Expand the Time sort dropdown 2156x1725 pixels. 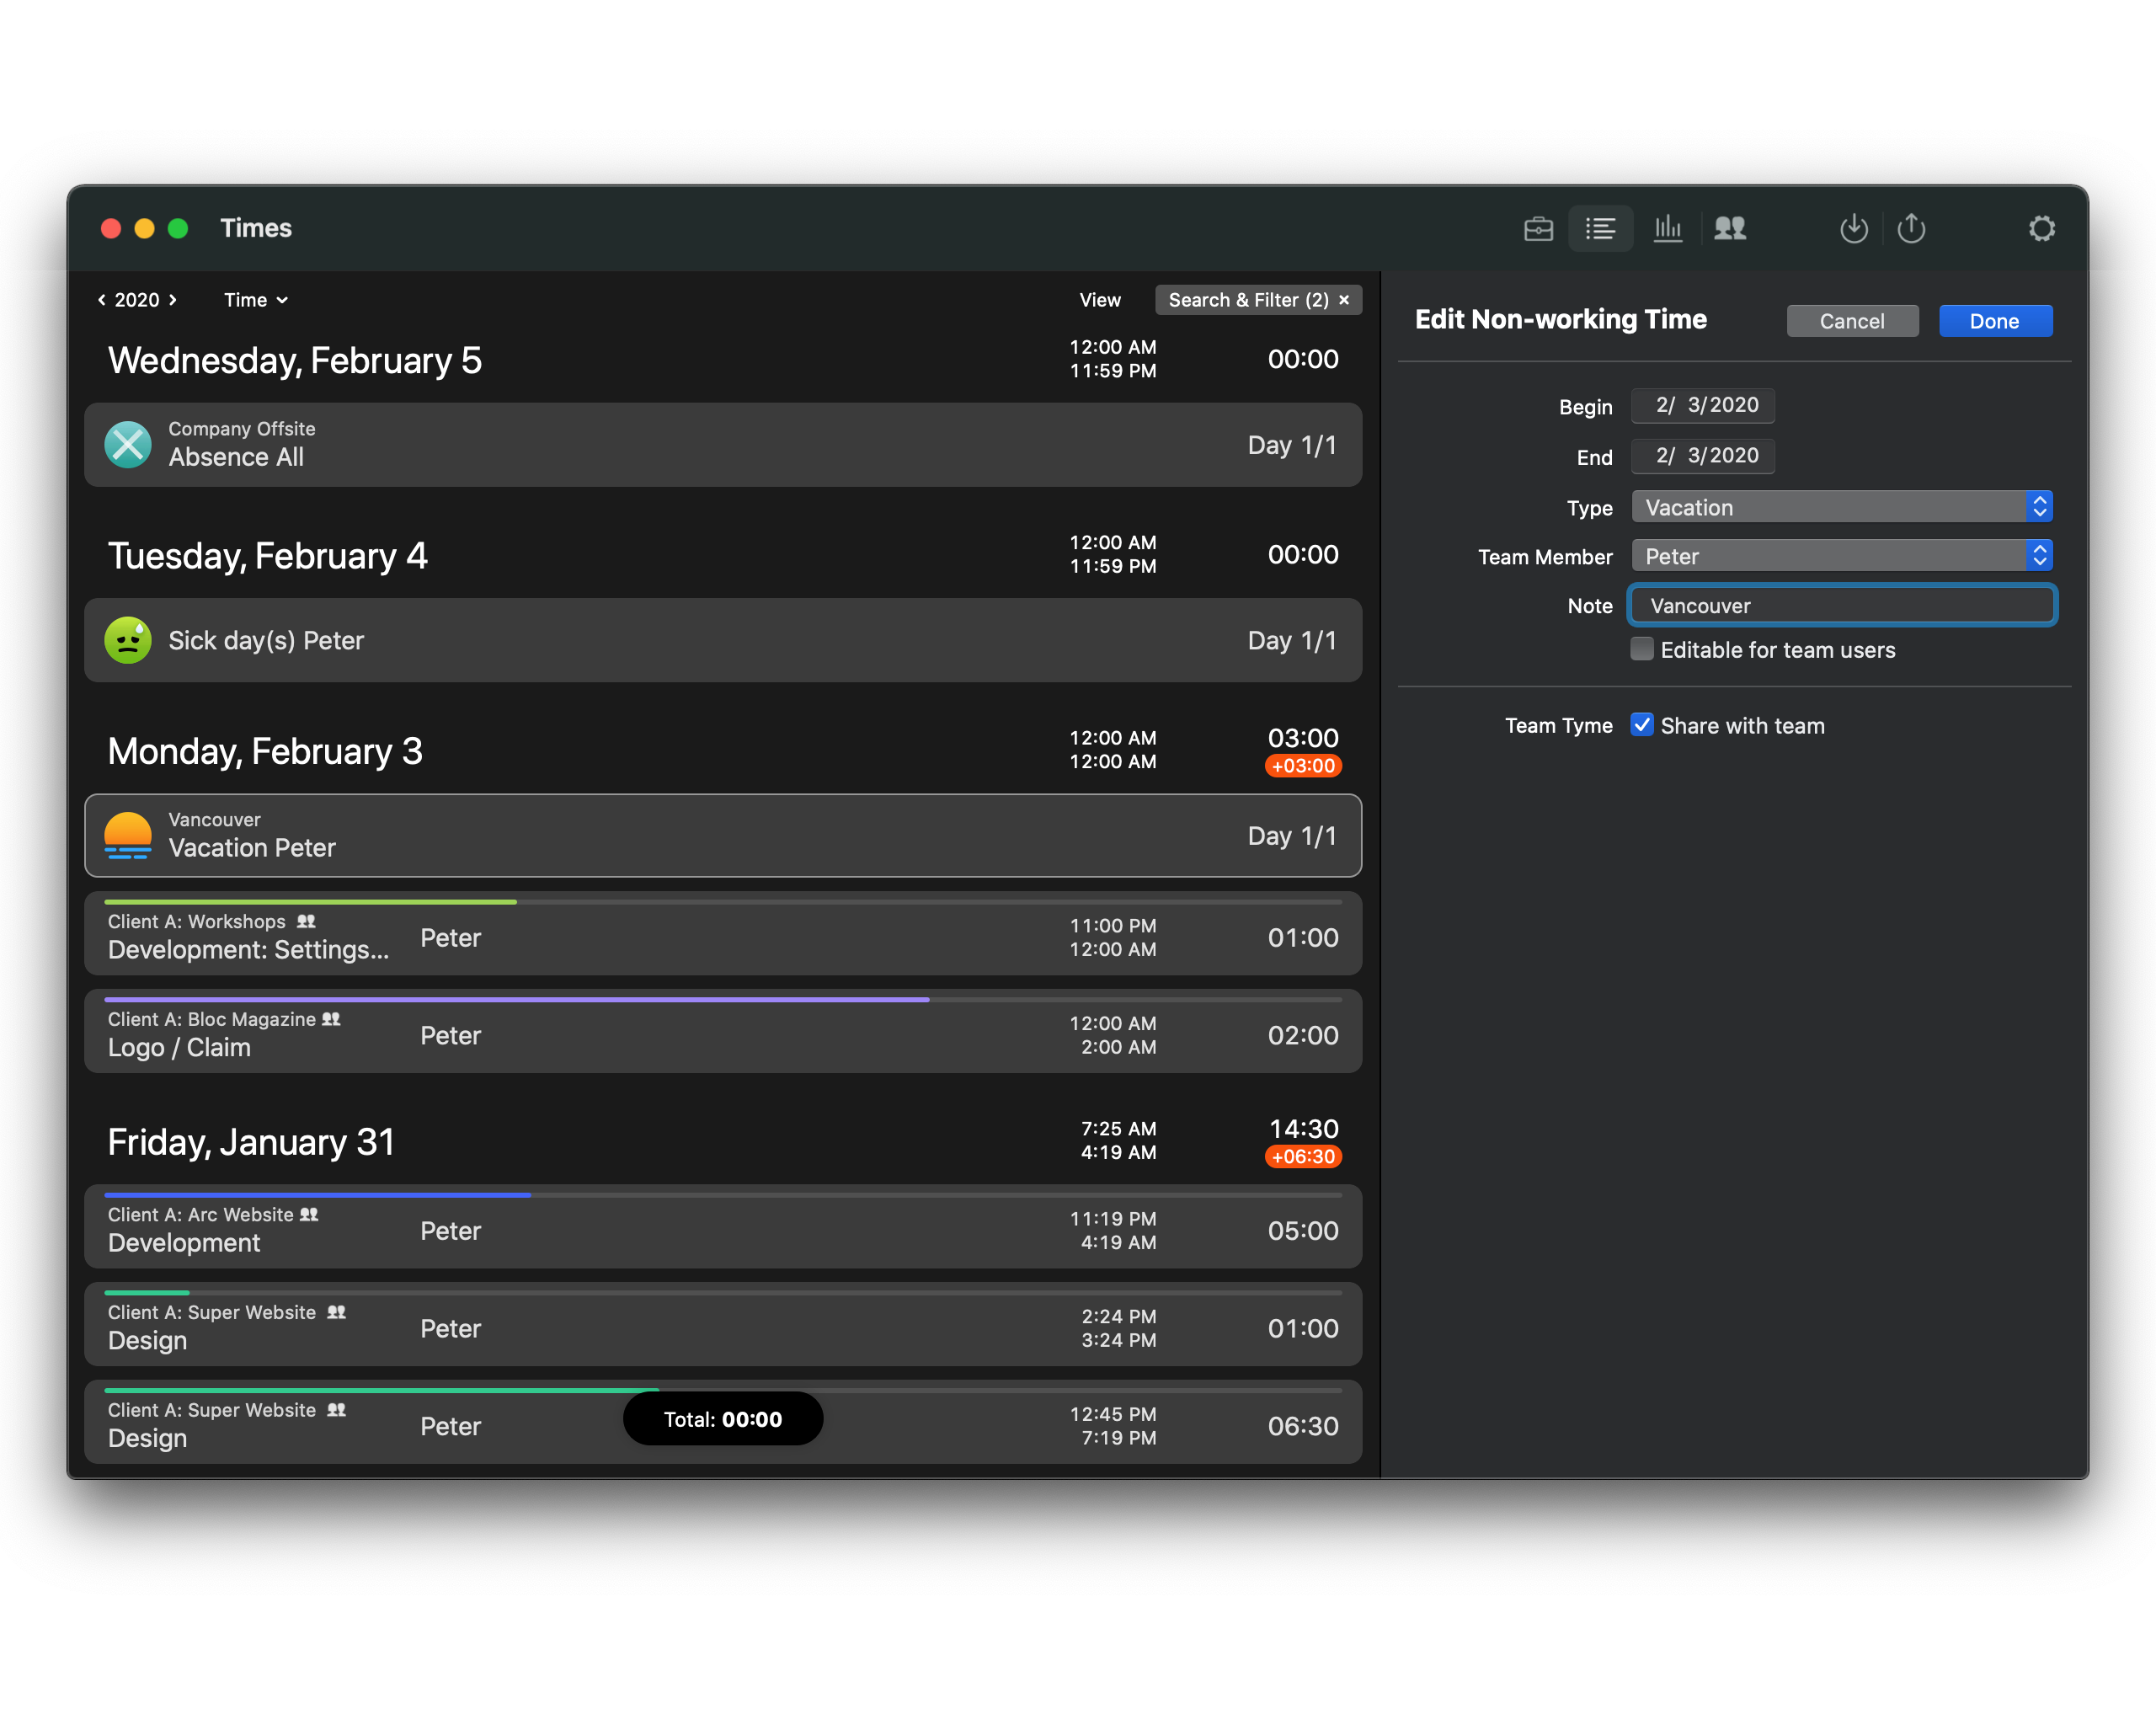point(256,300)
